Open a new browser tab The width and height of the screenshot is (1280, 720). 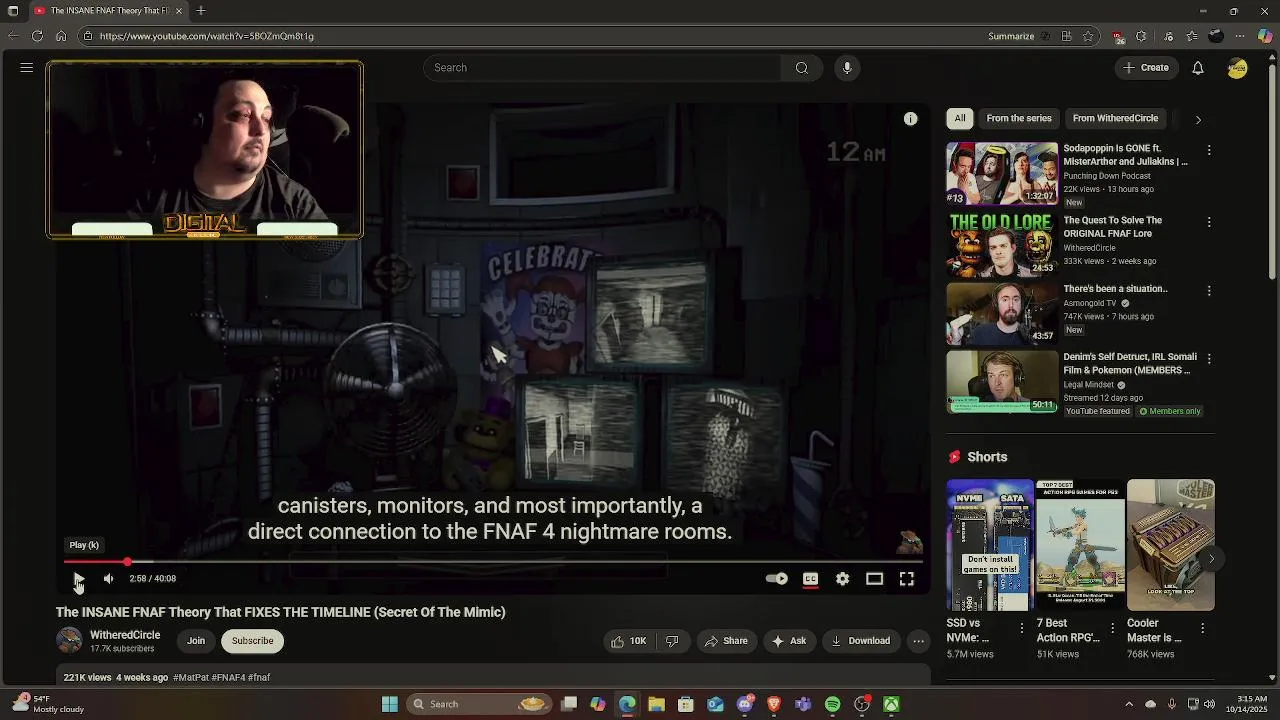[x=201, y=11]
